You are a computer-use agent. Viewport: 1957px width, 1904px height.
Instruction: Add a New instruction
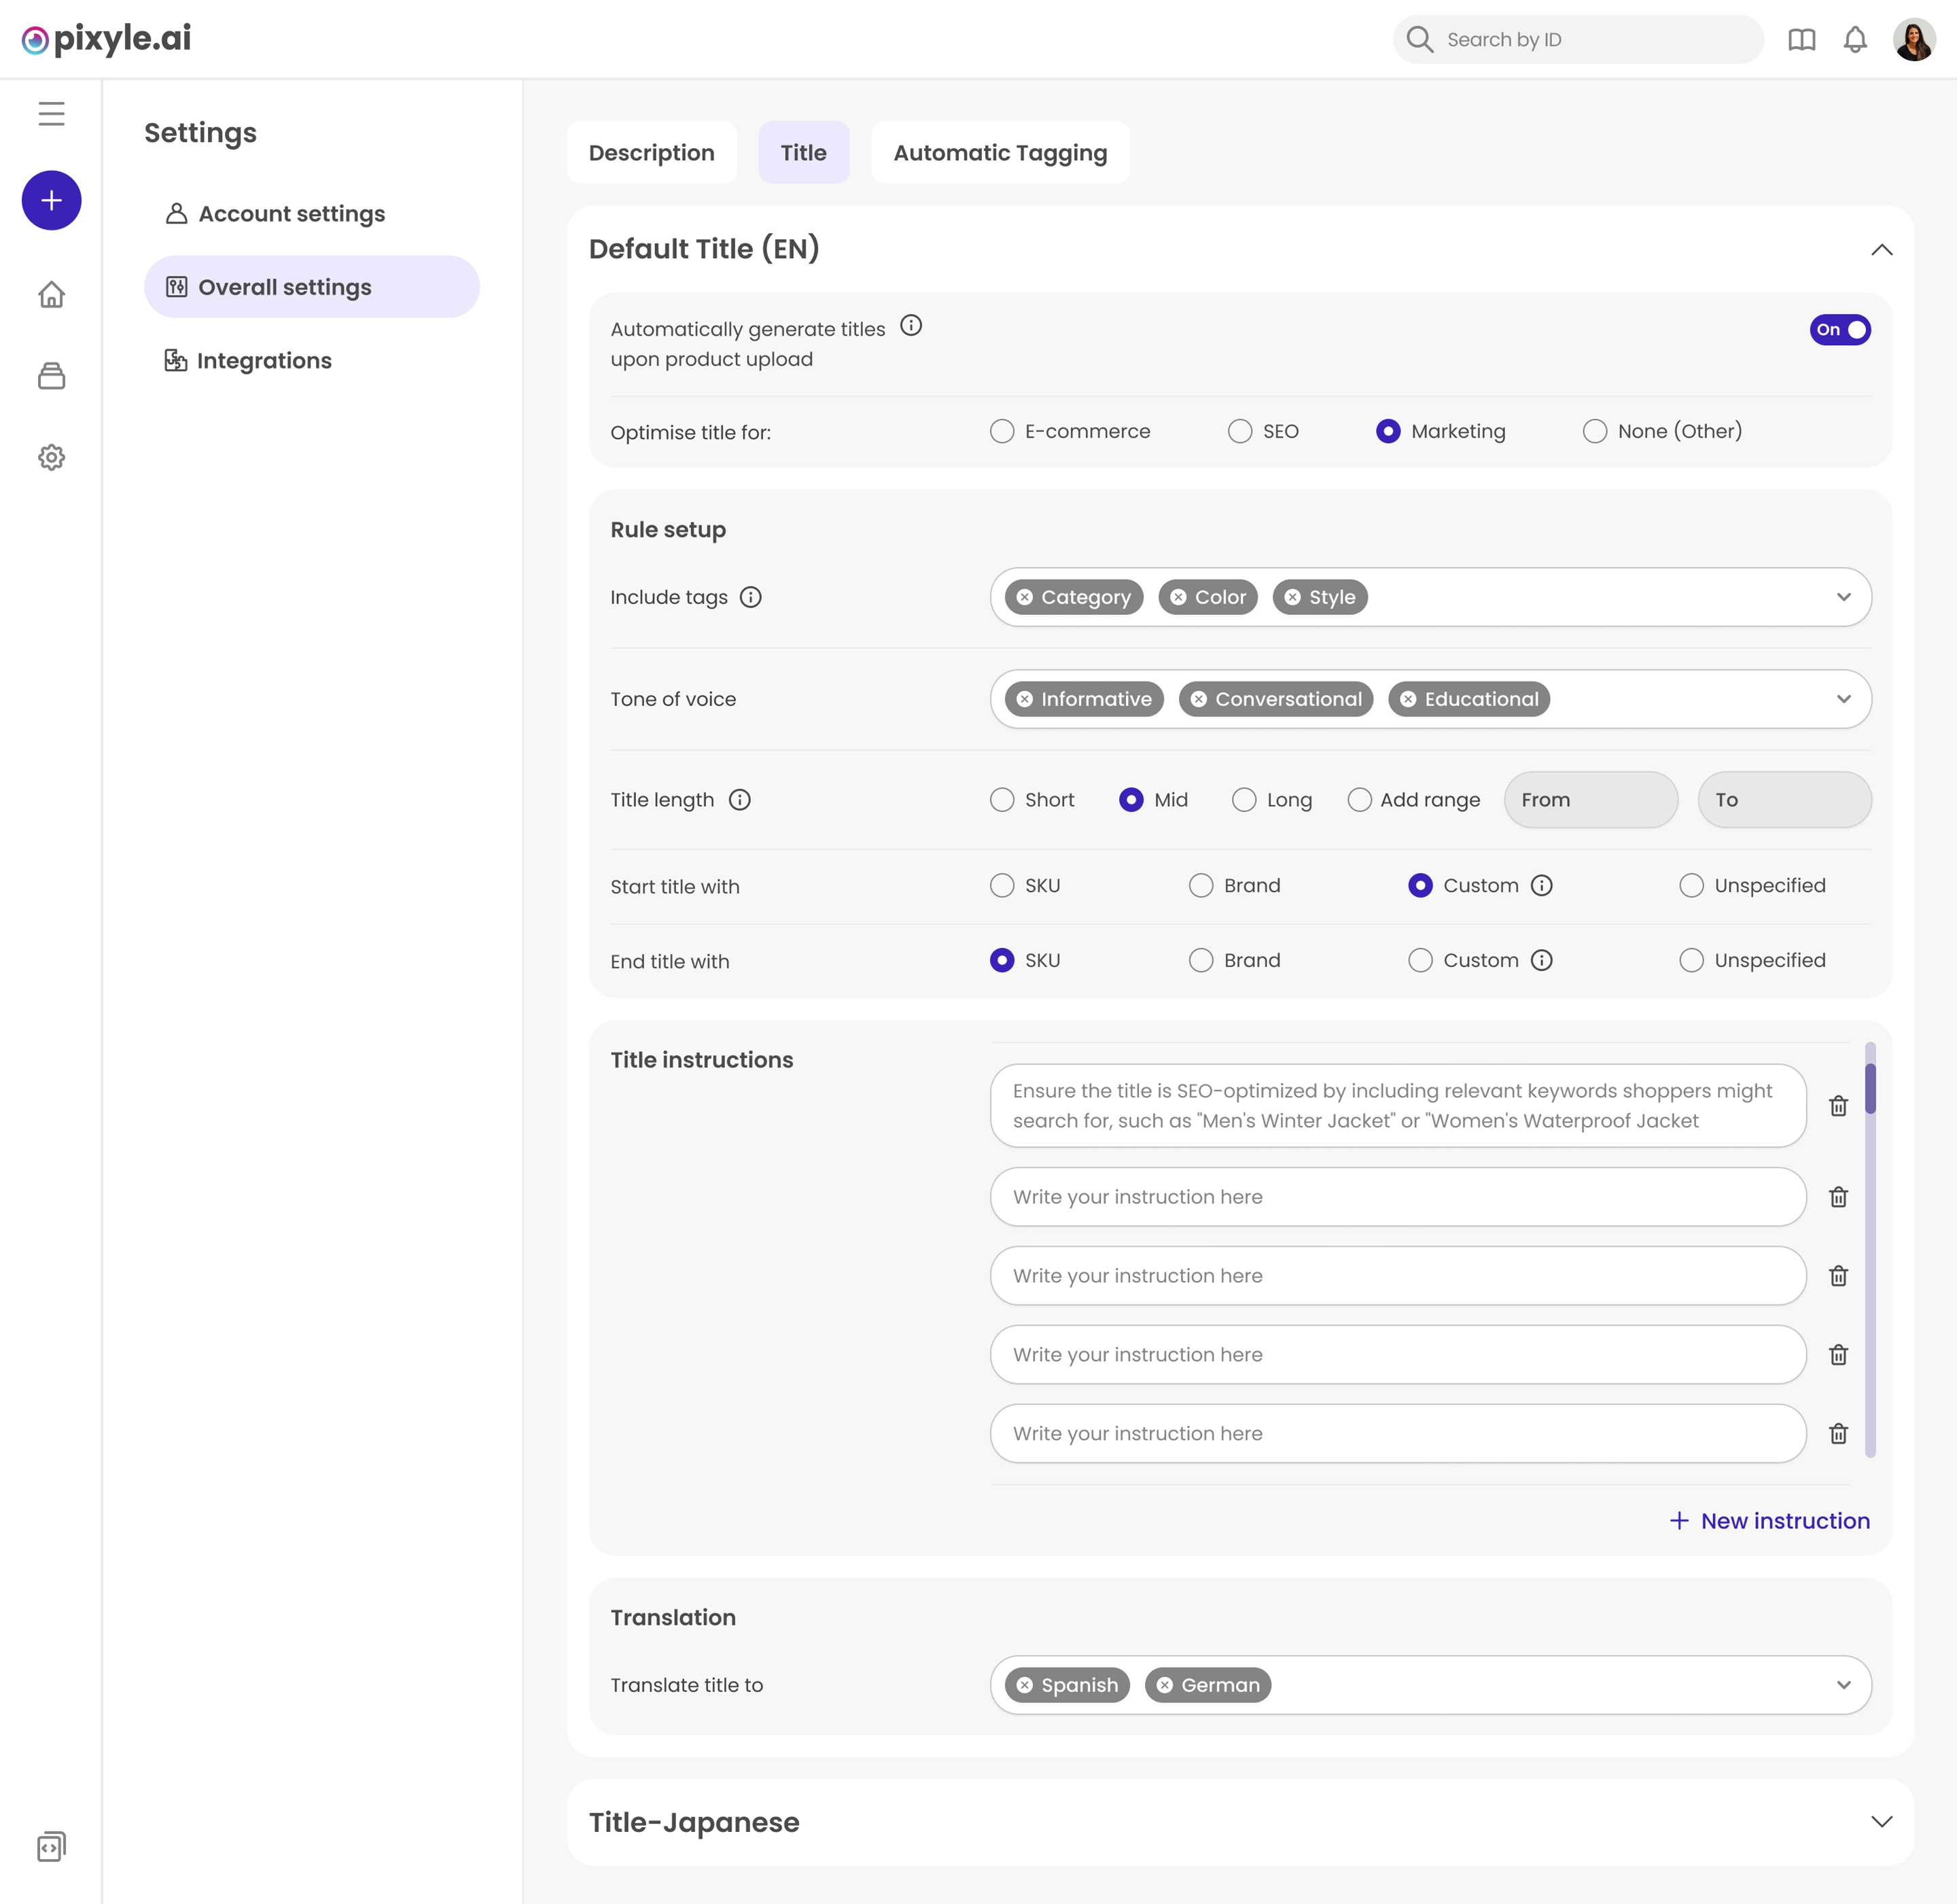pos(1769,1521)
